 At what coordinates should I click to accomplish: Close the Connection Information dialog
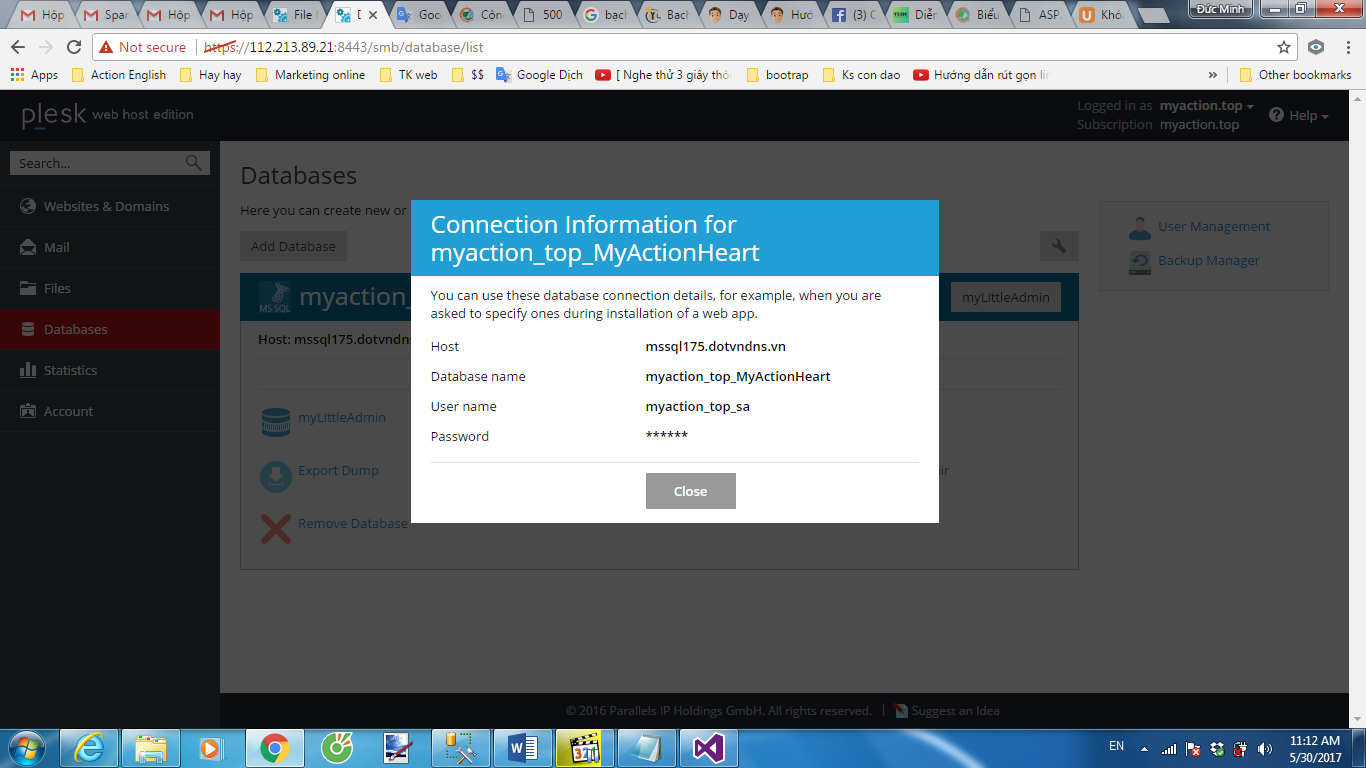[x=690, y=491]
